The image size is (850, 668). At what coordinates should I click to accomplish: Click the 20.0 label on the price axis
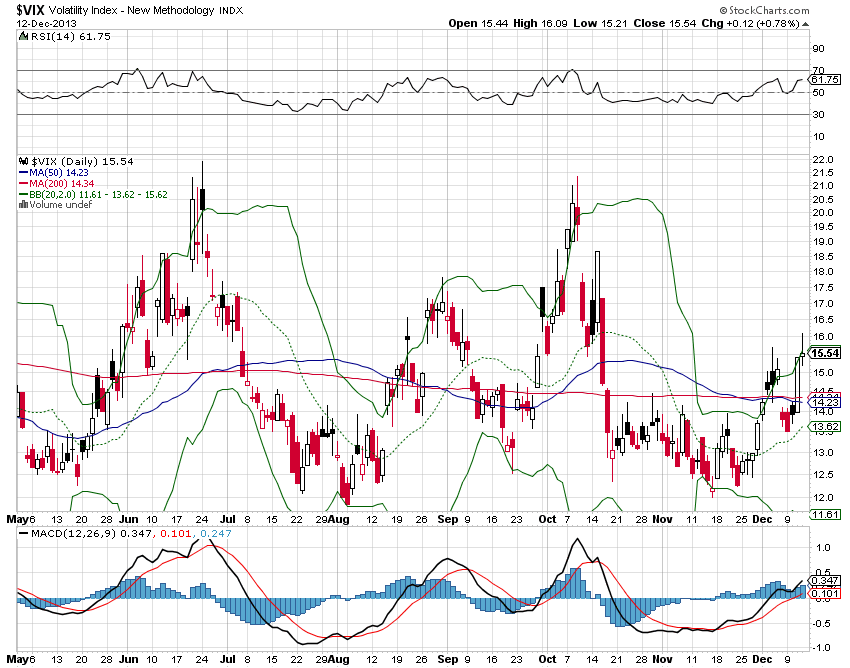823,213
